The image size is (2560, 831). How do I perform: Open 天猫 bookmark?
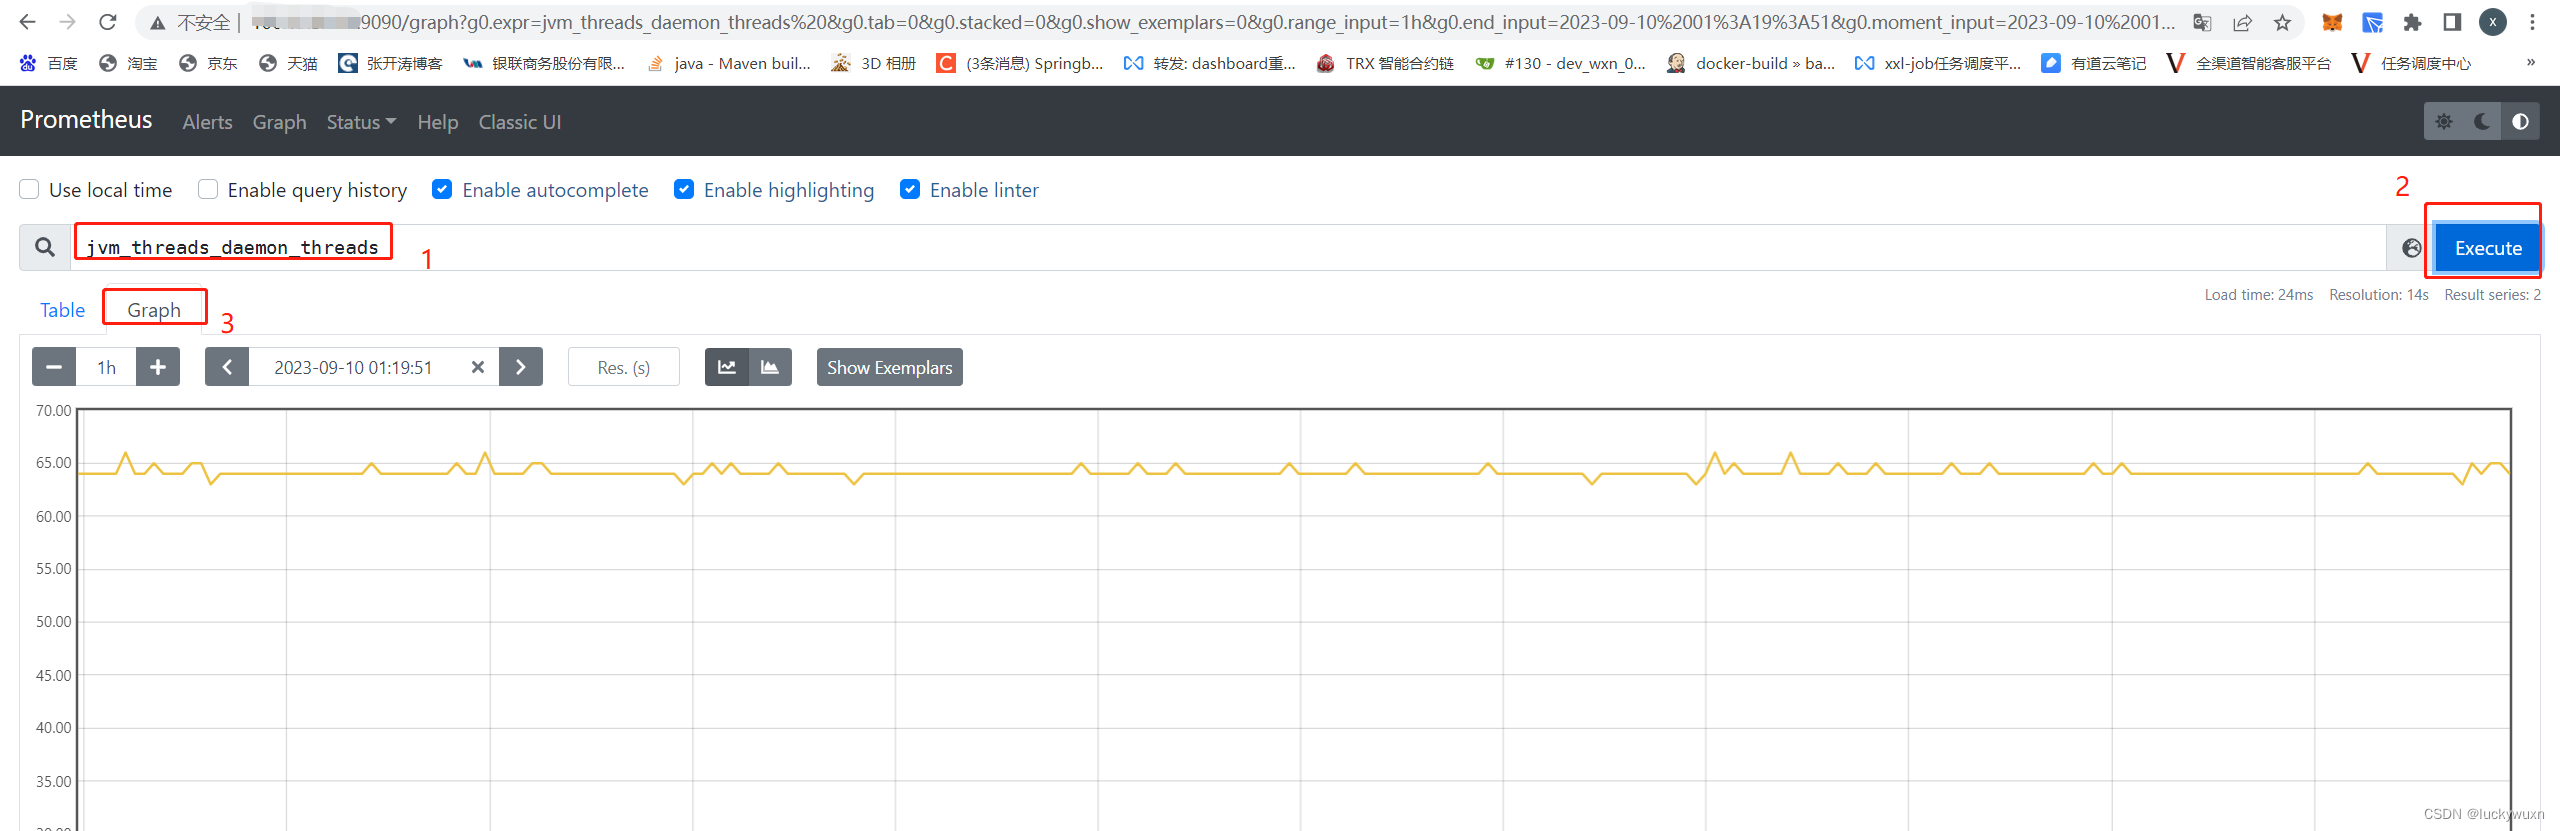(x=288, y=63)
